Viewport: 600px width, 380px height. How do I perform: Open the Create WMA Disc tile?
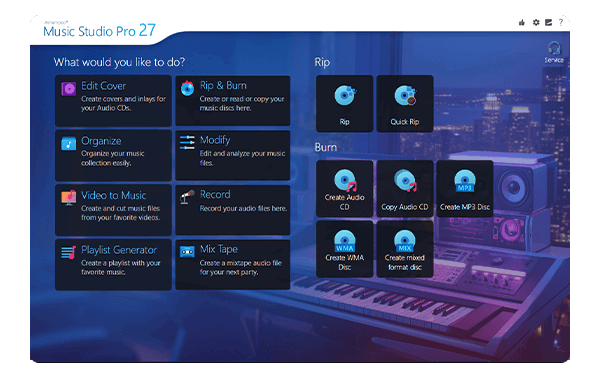344,249
